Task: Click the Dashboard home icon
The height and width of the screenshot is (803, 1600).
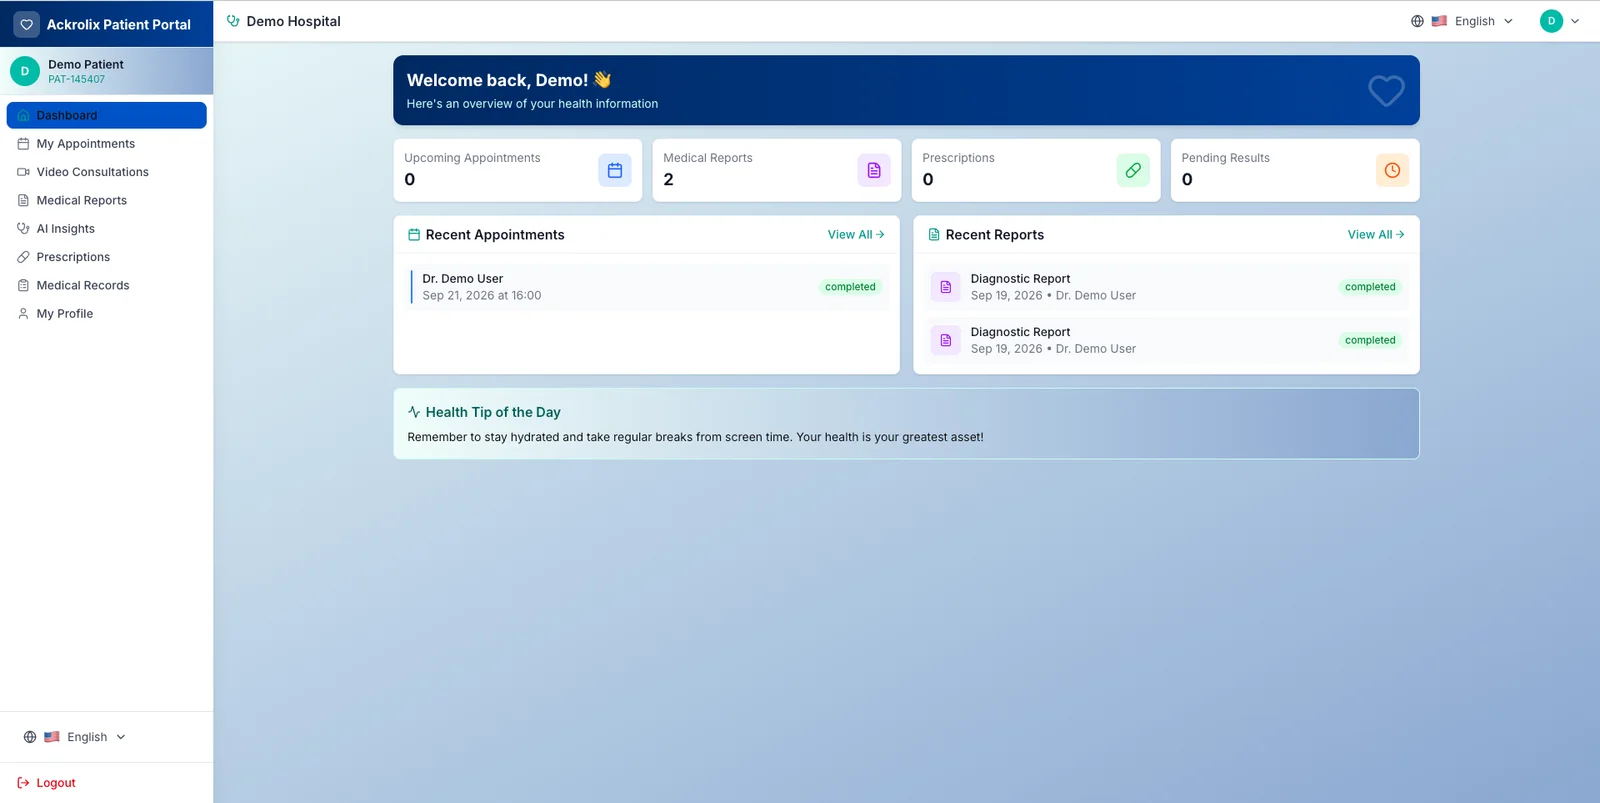Action: 23,116
